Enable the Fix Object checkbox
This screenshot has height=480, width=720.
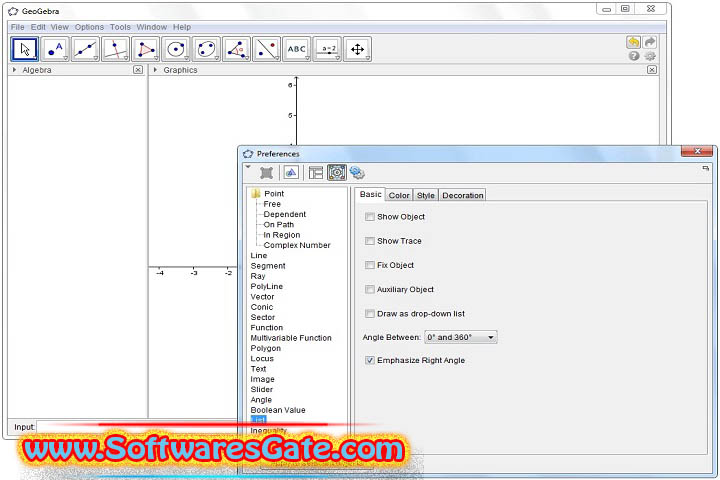pyautogui.click(x=370, y=265)
